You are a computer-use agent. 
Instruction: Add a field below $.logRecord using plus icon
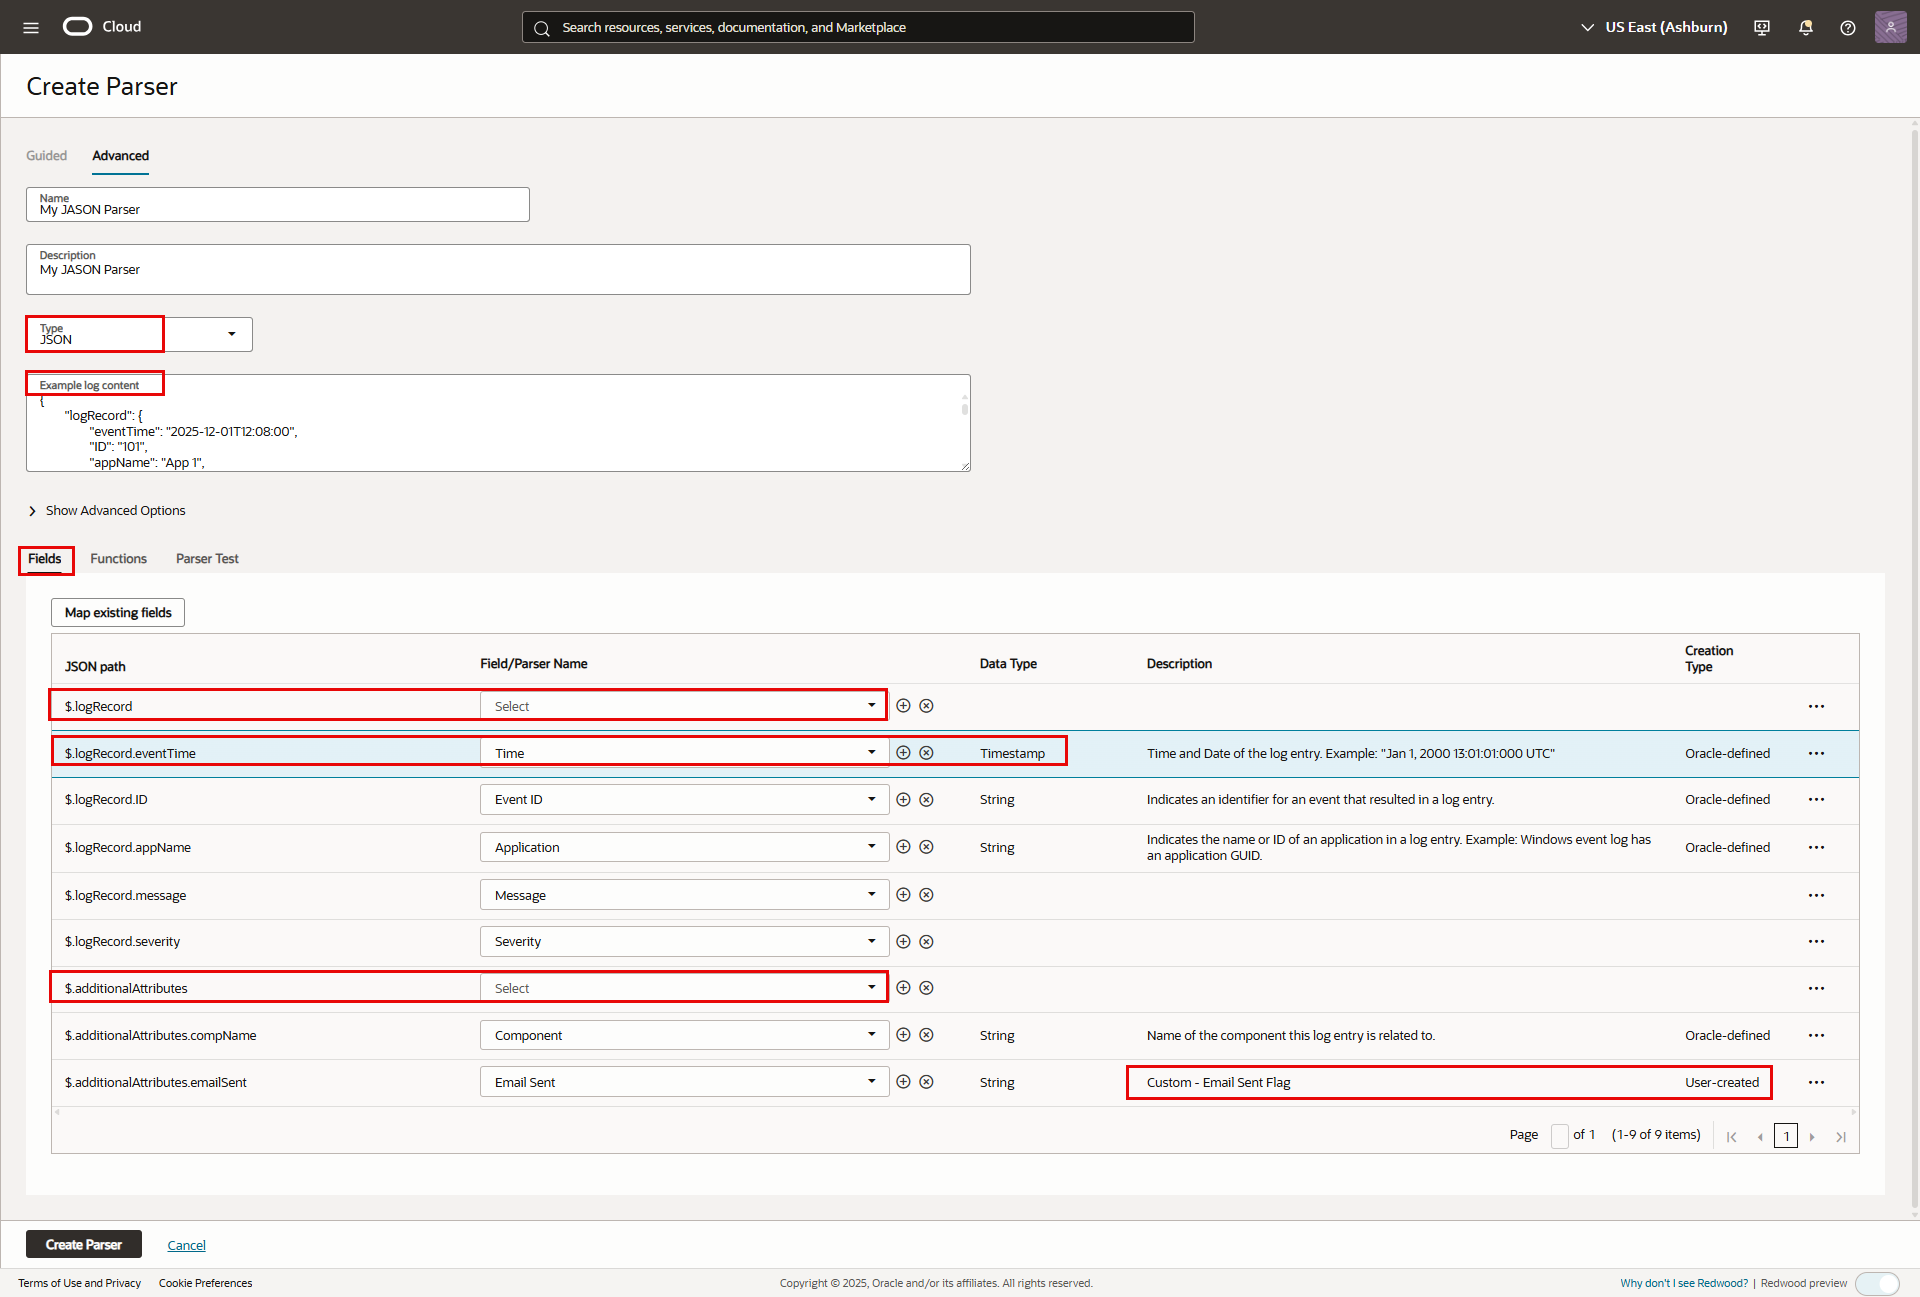[x=903, y=705]
